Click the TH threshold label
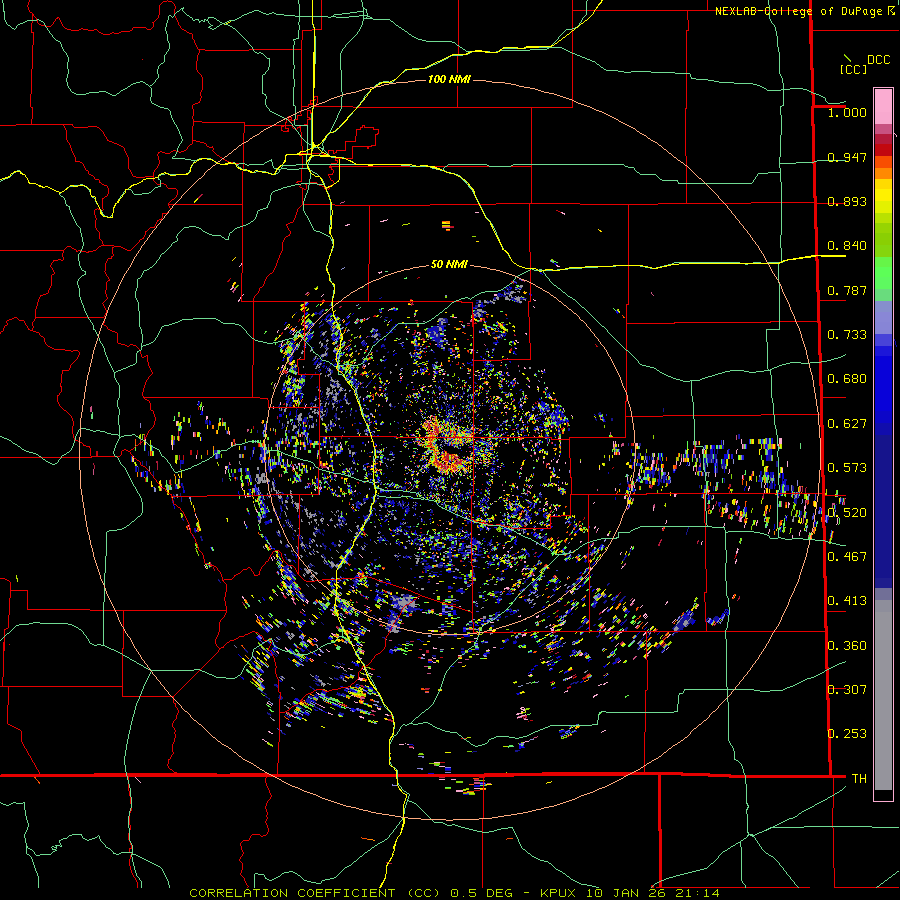Screen dimensions: 900x900 (859, 779)
